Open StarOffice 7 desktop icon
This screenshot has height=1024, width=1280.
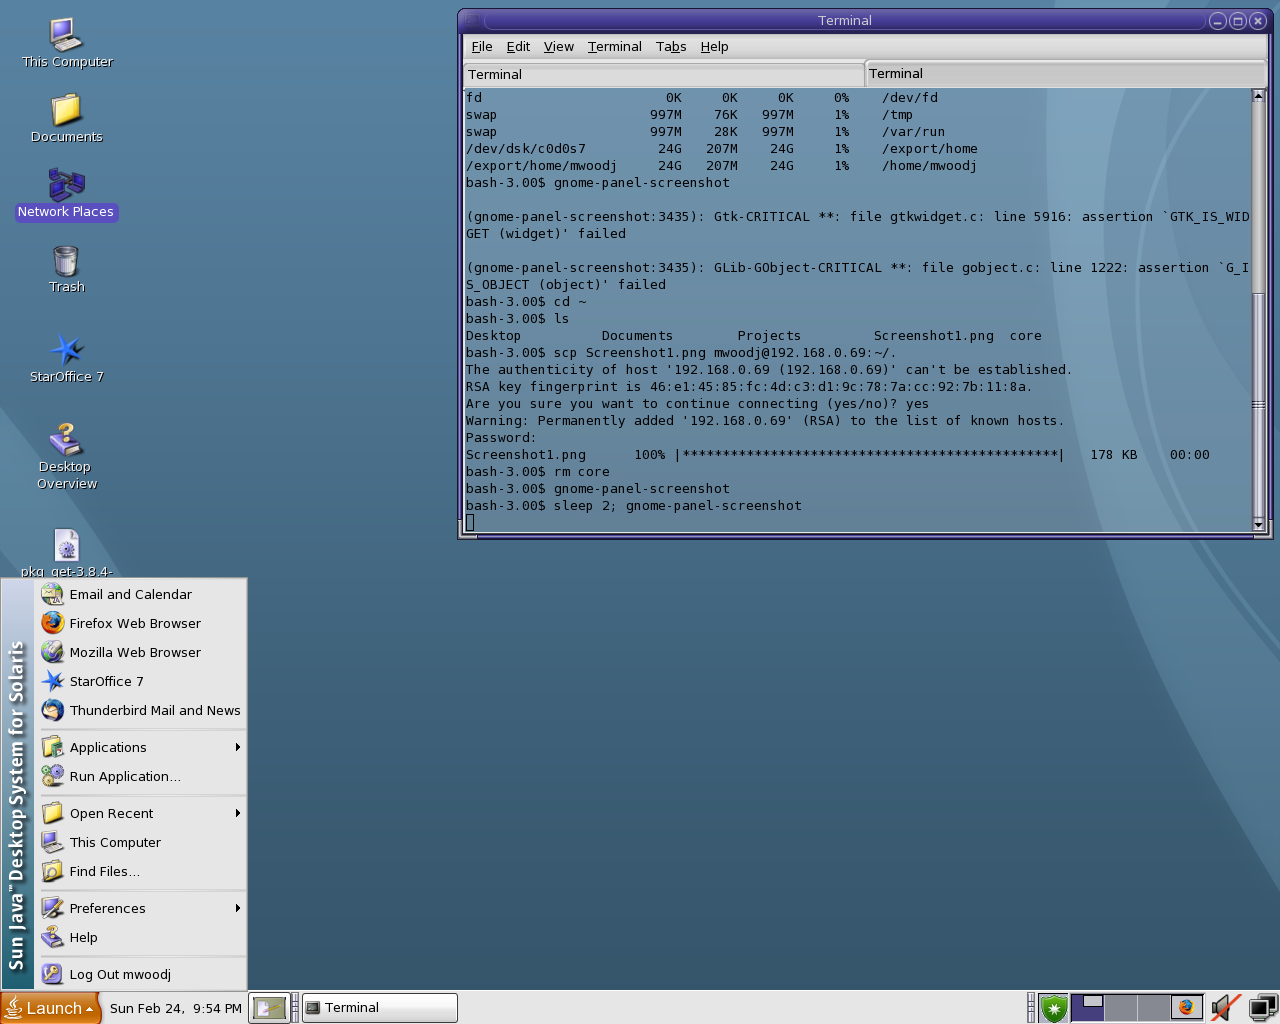[x=66, y=351]
